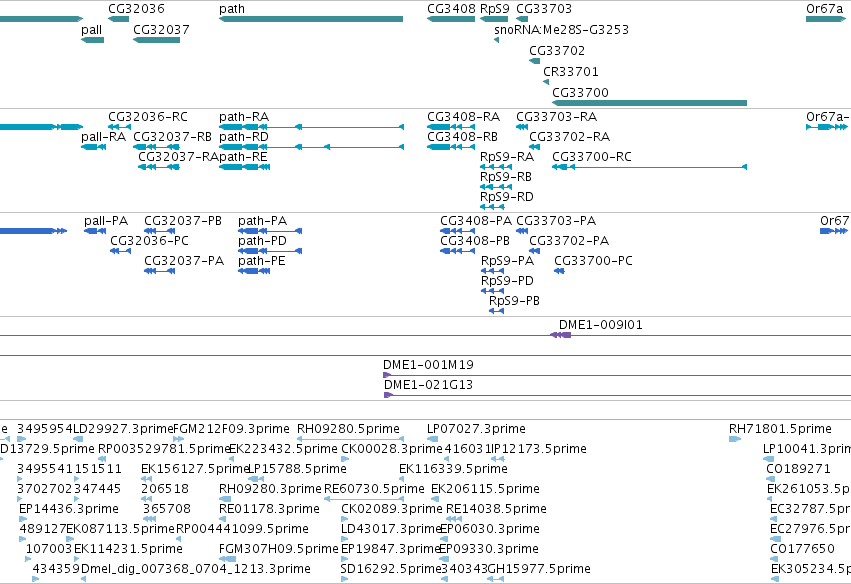Click the long bar under CG33700 gene
851x584 pixels.
650,103
